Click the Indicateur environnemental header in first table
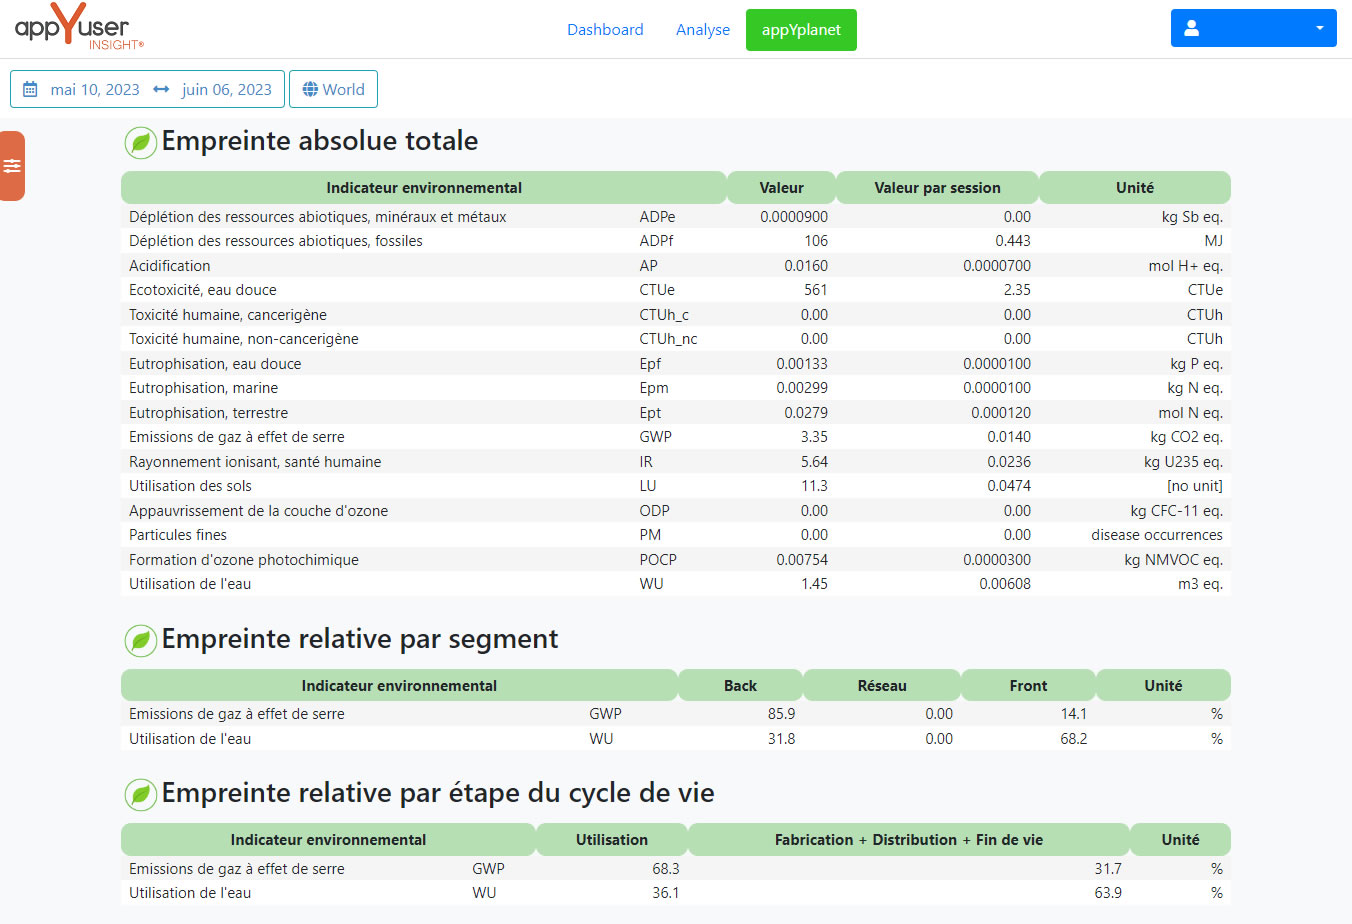This screenshot has width=1352, height=924. point(424,188)
